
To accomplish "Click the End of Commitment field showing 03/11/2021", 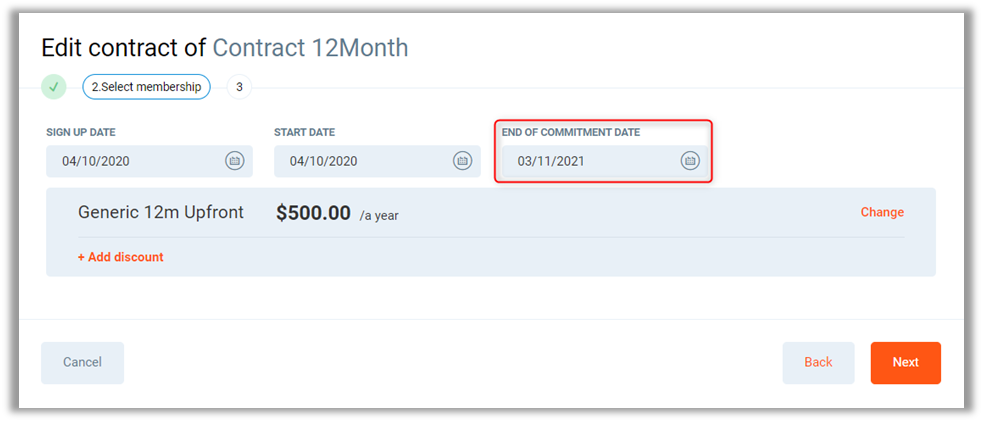I will point(586,161).
